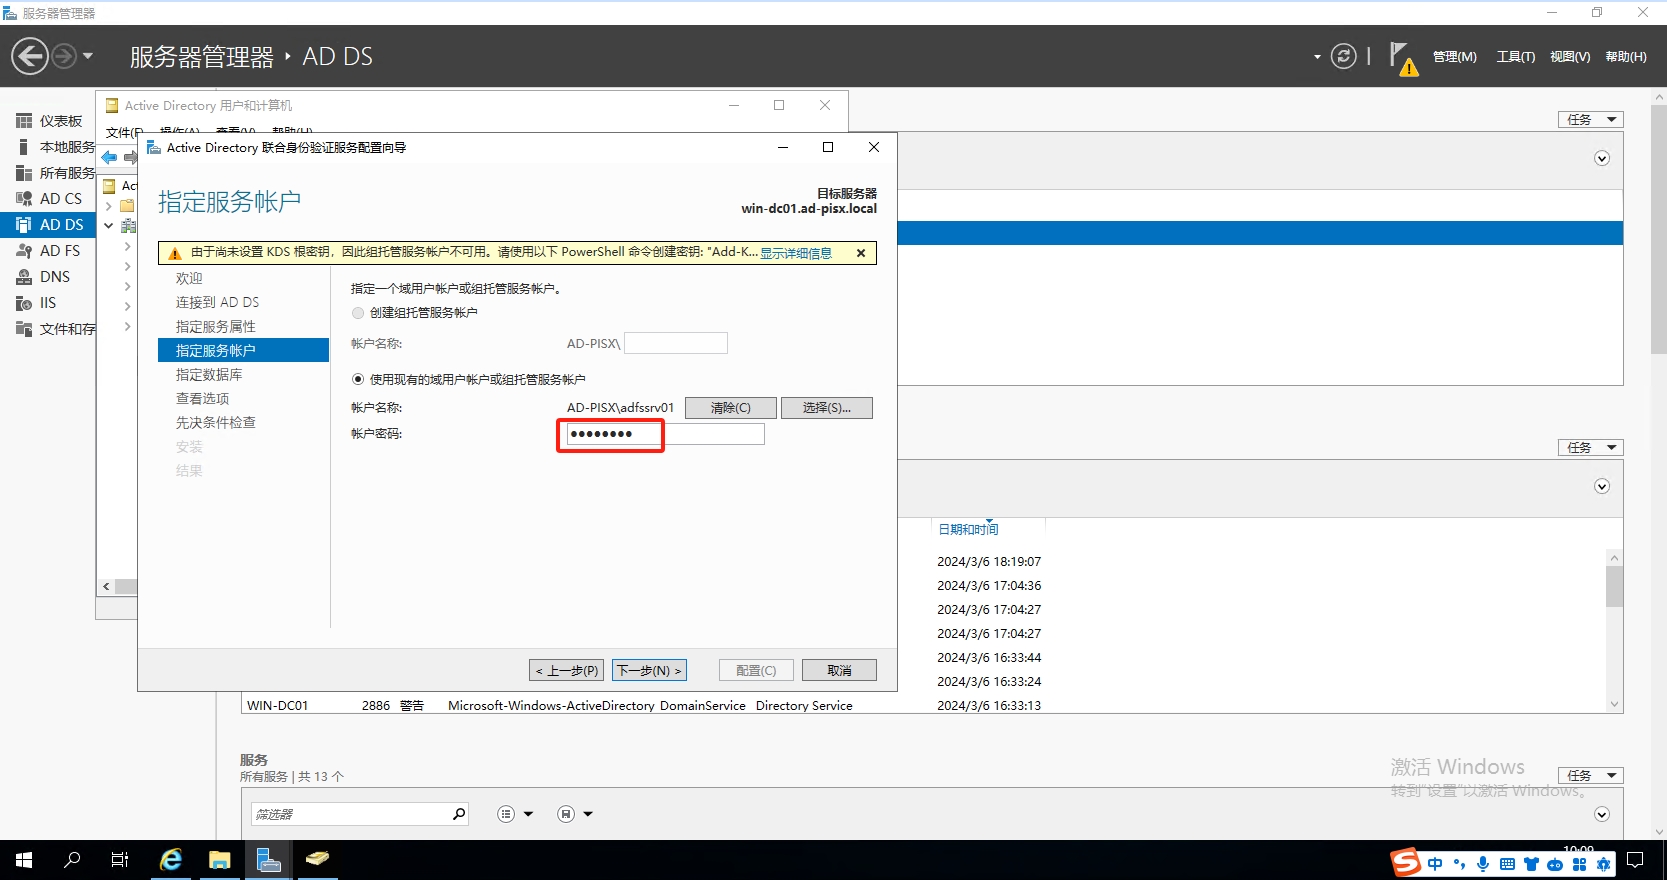
Task: Select the create group managed service account option
Action: click(358, 313)
